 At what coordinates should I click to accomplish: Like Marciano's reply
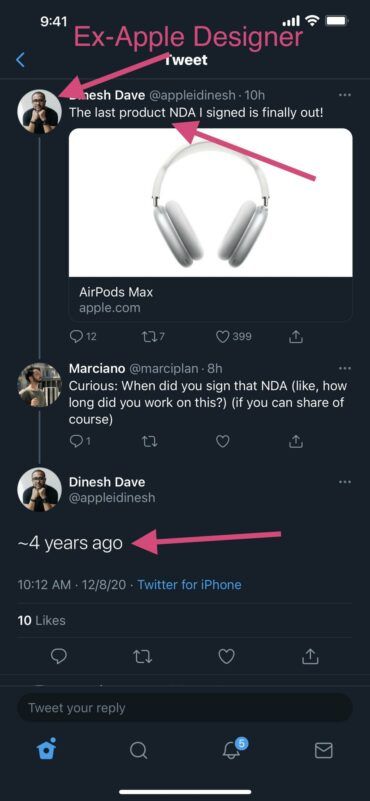pyautogui.click(x=223, y=441)
